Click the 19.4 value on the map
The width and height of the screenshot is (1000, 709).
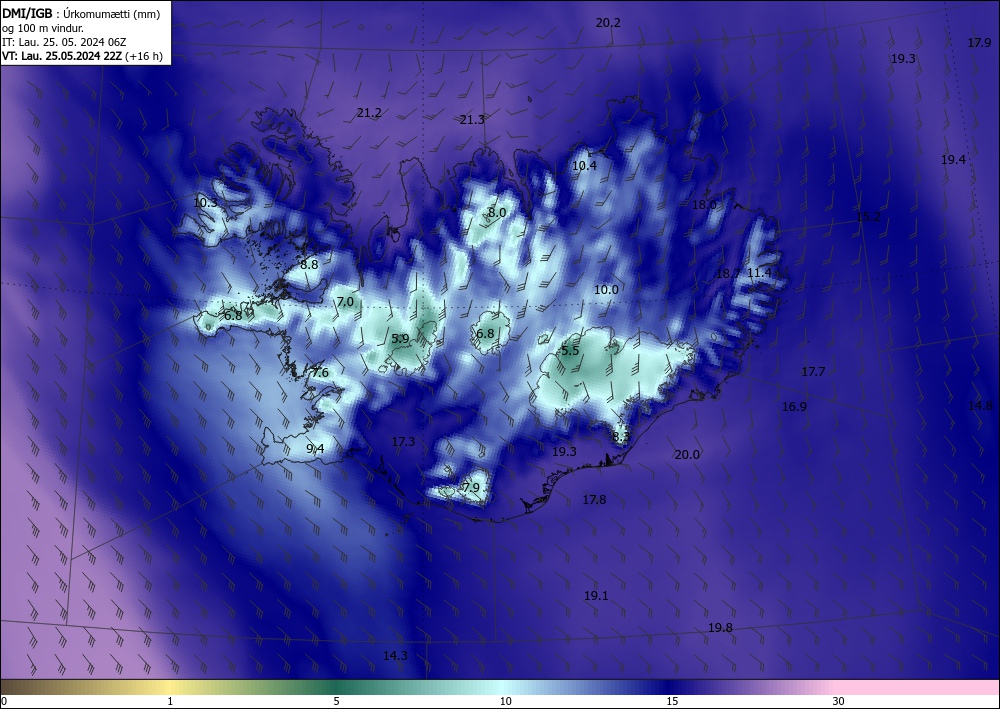[953, 160]
